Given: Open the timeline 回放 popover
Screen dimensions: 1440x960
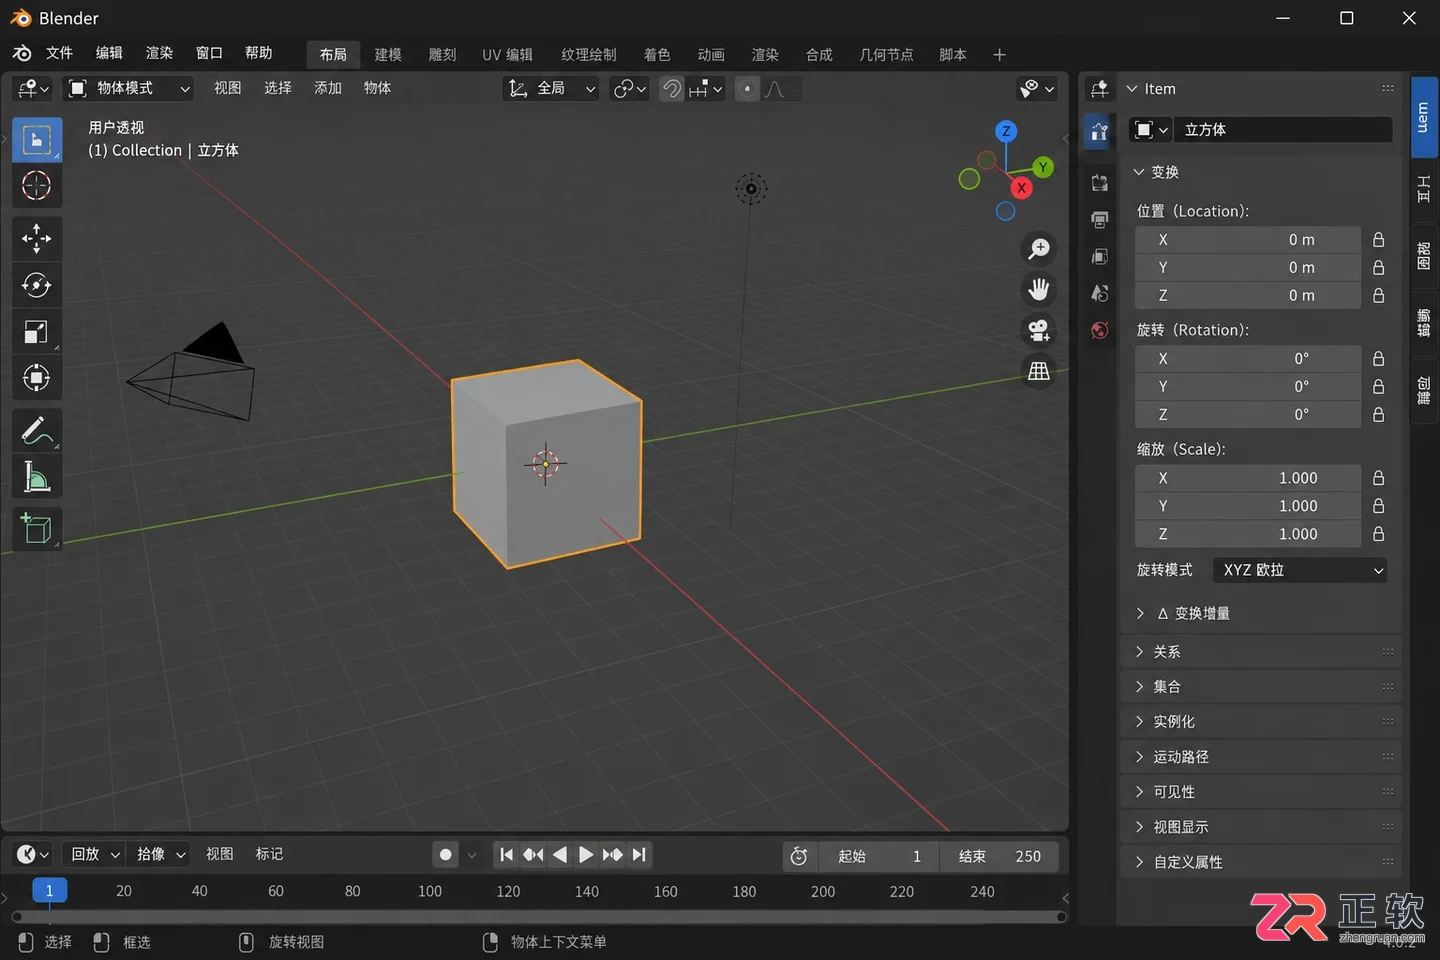Looking at the screenshot, I should tap(95, 855).
